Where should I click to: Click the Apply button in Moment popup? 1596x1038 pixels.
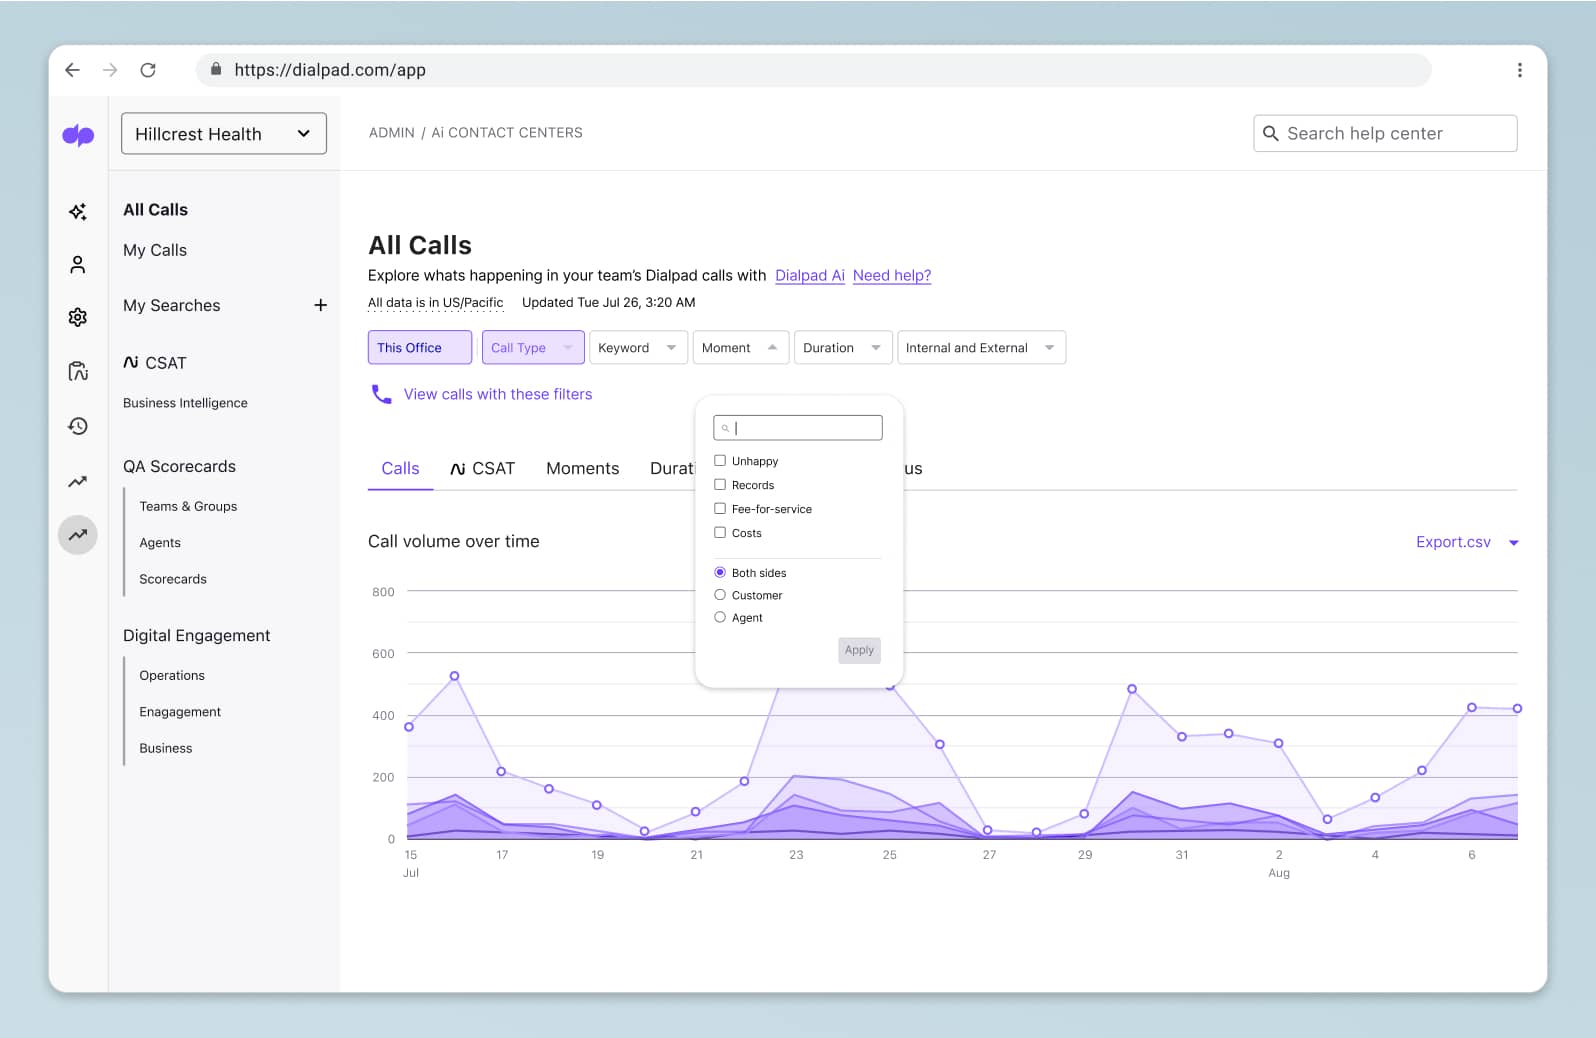pyautogui.click(x=859, y=650)
